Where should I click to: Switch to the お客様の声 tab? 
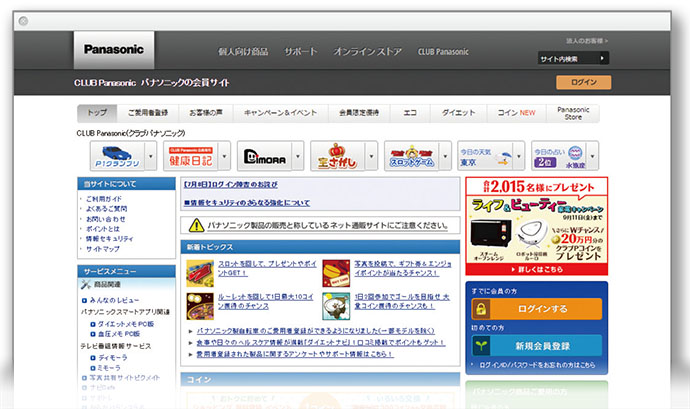[206, 113]
